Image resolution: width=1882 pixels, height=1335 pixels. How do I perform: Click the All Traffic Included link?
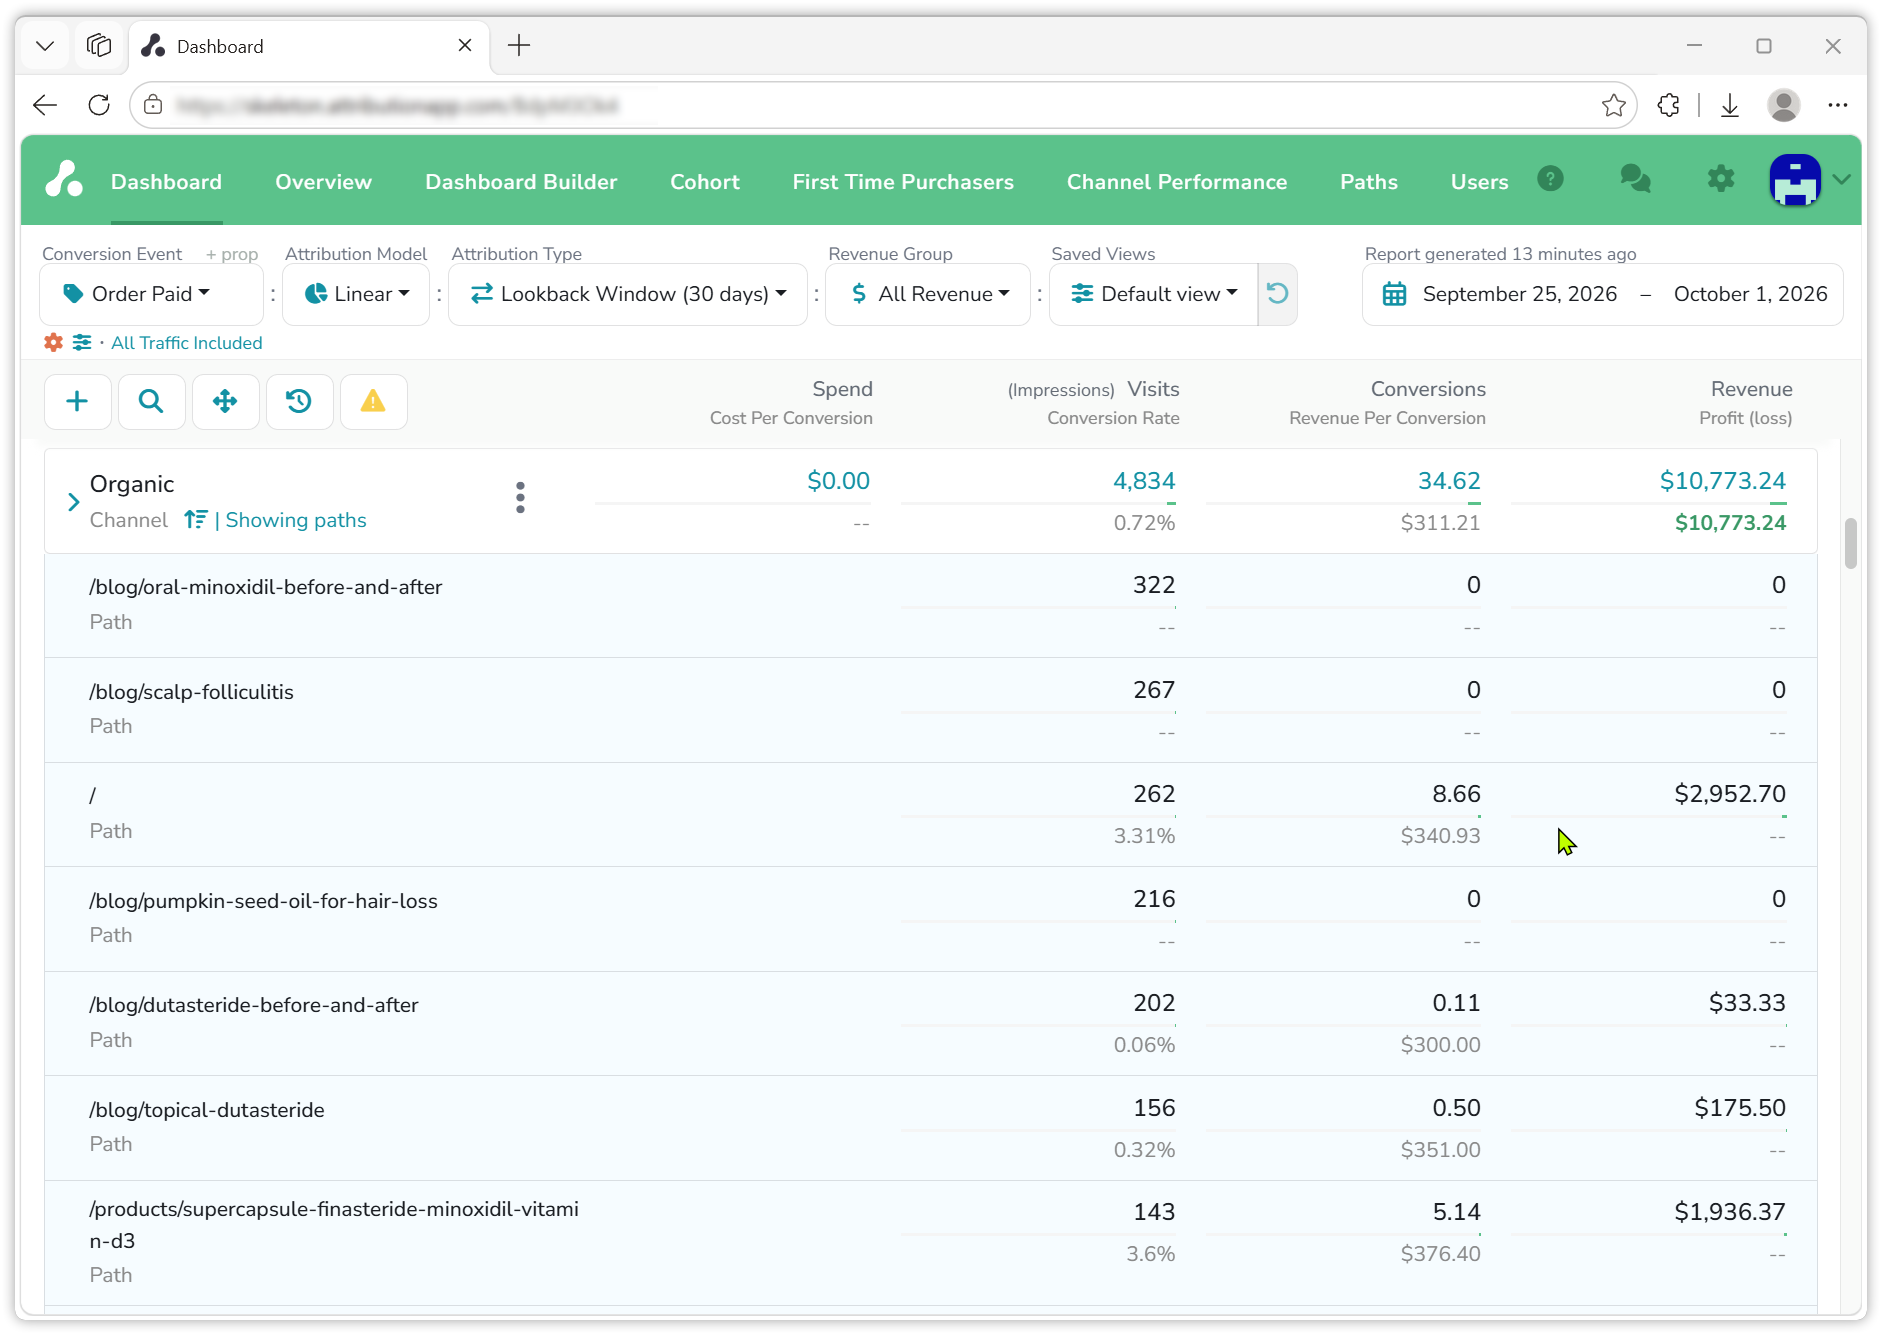[x=187, y=343]
